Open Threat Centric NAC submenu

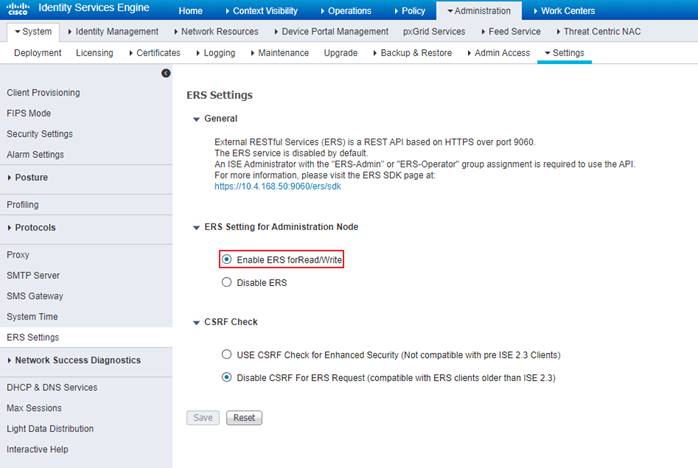tap(598, 32)
